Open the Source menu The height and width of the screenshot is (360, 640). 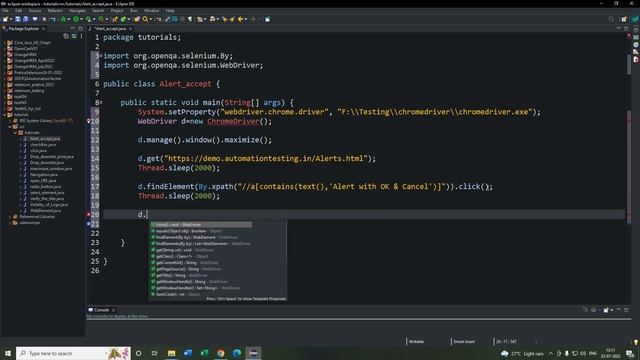(35, 11)
